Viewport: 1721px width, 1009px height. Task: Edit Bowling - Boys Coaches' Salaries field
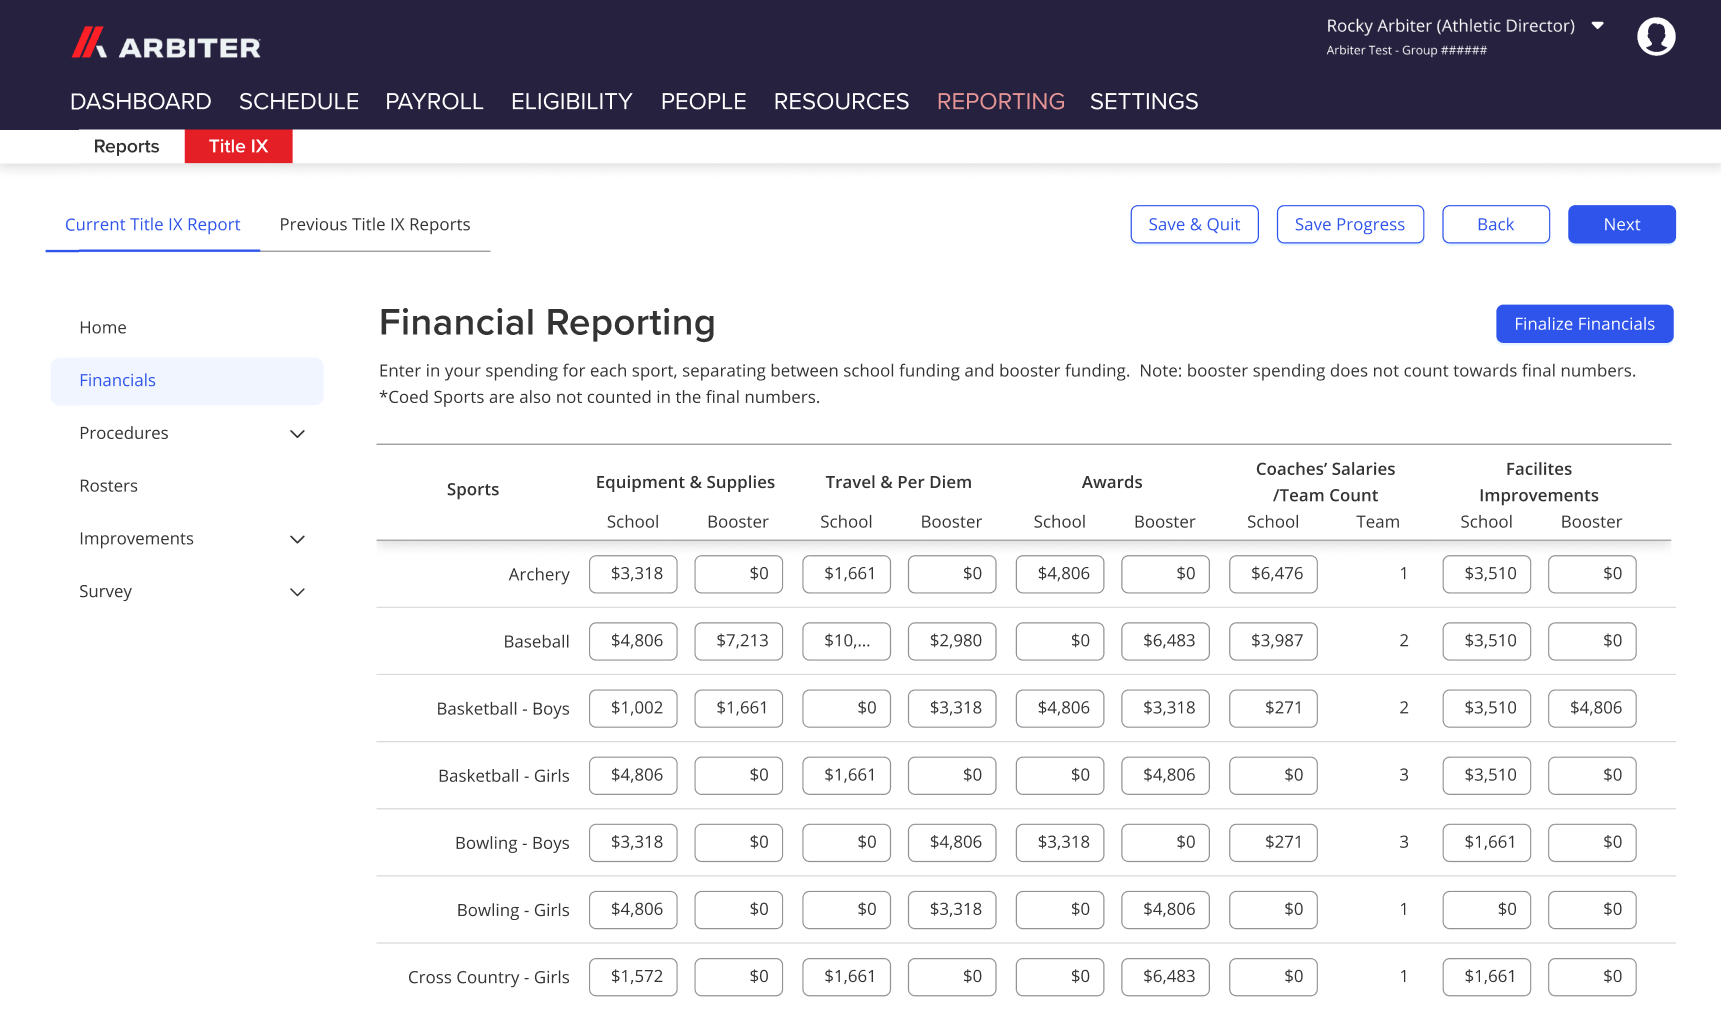point(1273,842)
